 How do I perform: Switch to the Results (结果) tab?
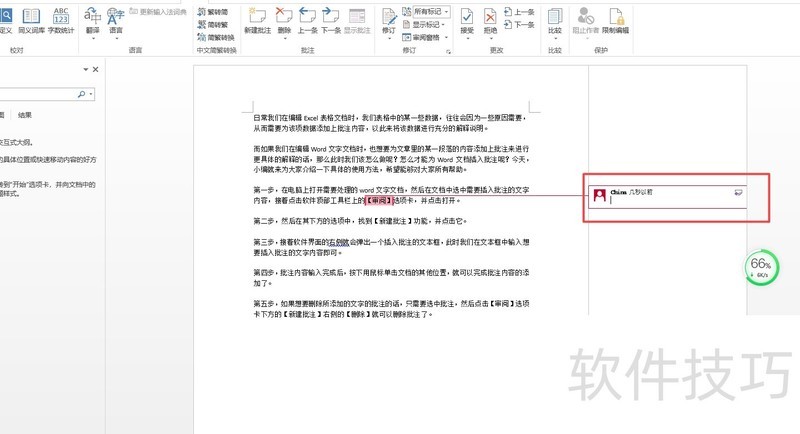[x=24, y=115]
